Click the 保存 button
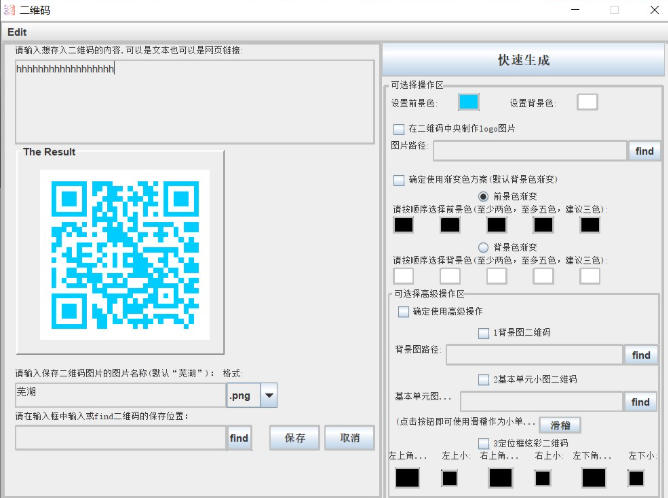The width and height of the screenshot is (668, 498). coord(294,438)
